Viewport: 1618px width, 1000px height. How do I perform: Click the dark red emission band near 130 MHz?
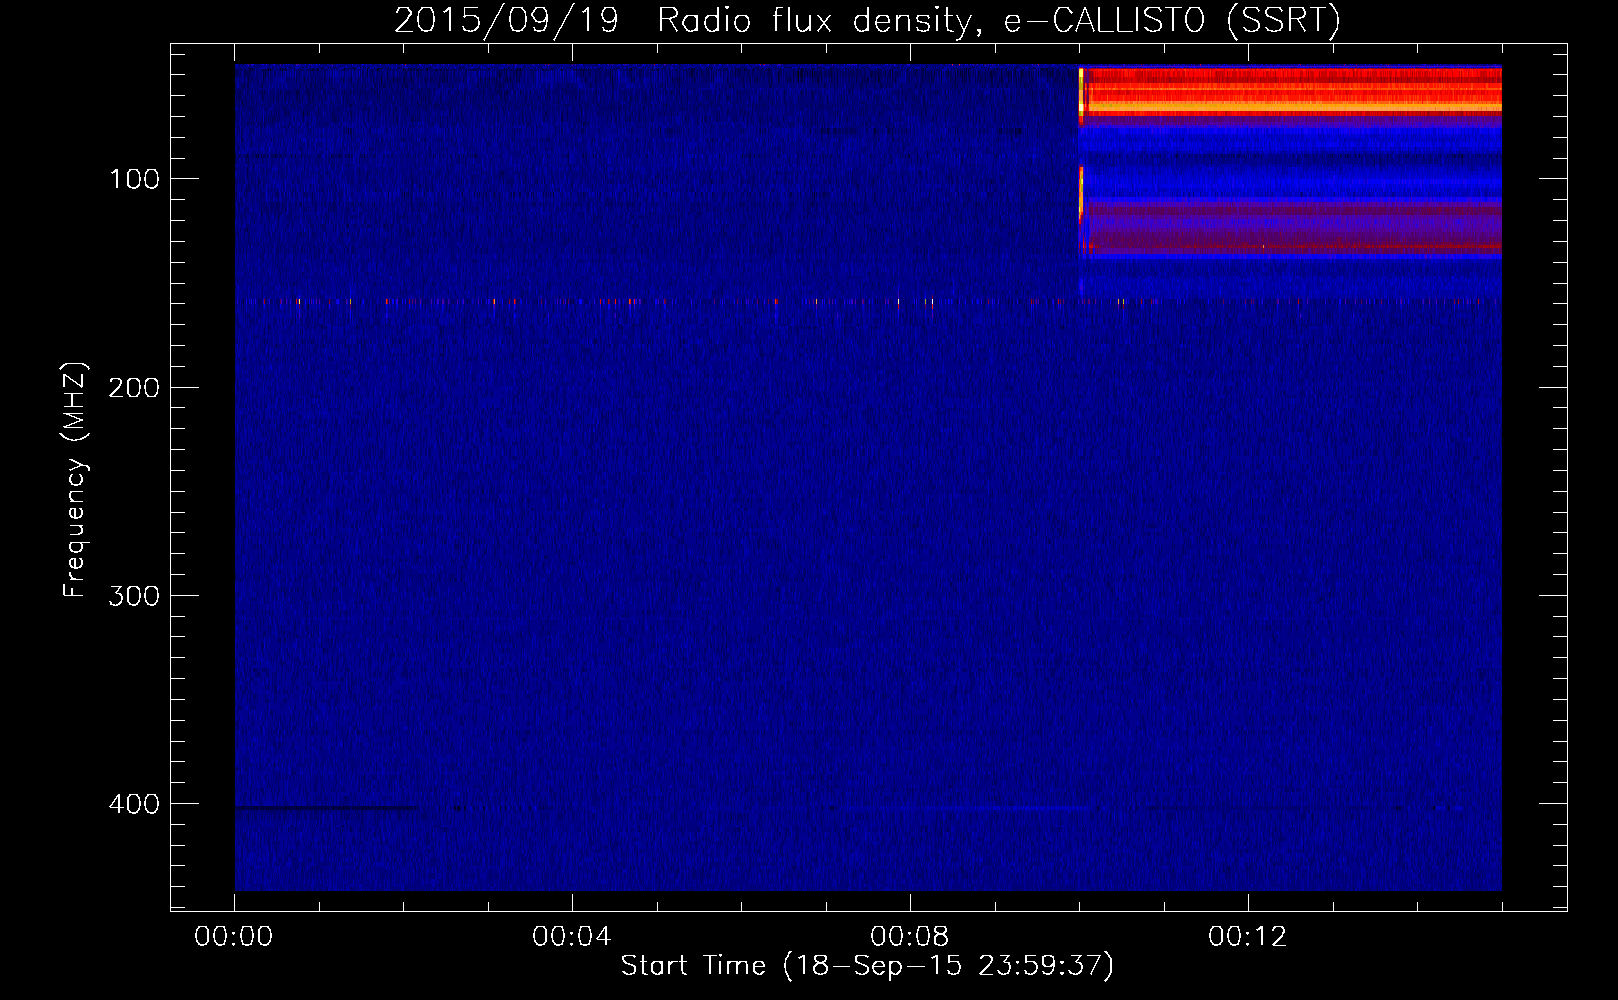coord(1294,228)
